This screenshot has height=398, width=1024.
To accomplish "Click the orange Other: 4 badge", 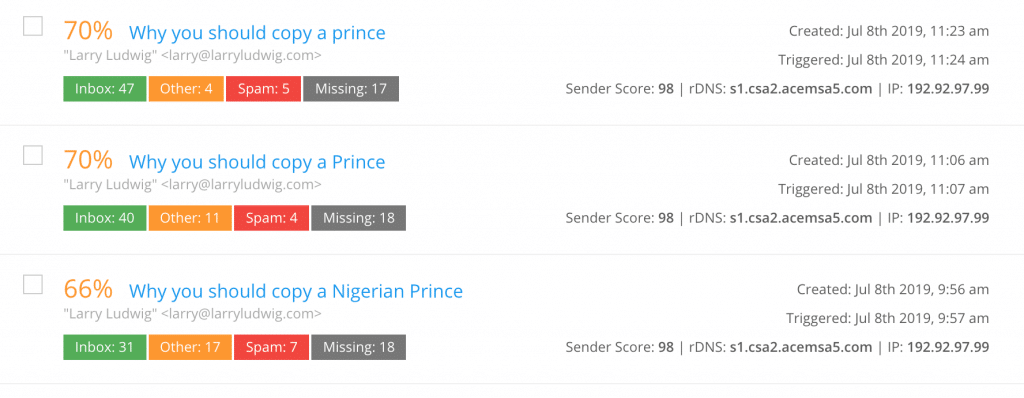I will click(x=186, y=89).
